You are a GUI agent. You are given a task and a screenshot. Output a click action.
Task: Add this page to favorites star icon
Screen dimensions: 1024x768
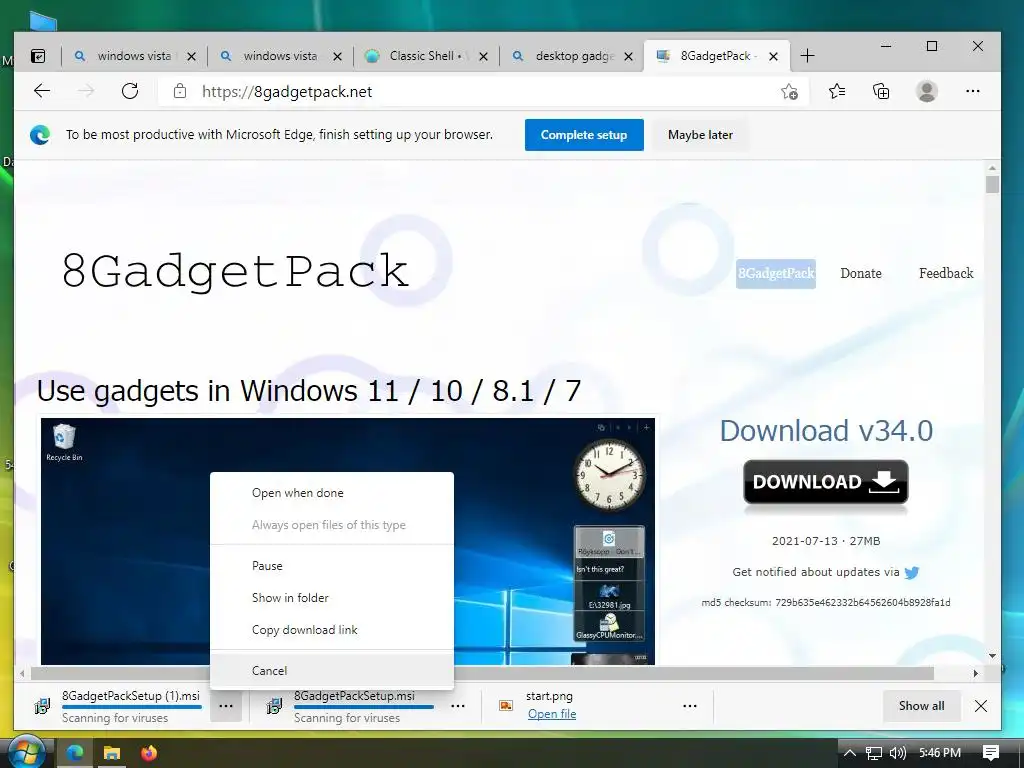point(790,91)
